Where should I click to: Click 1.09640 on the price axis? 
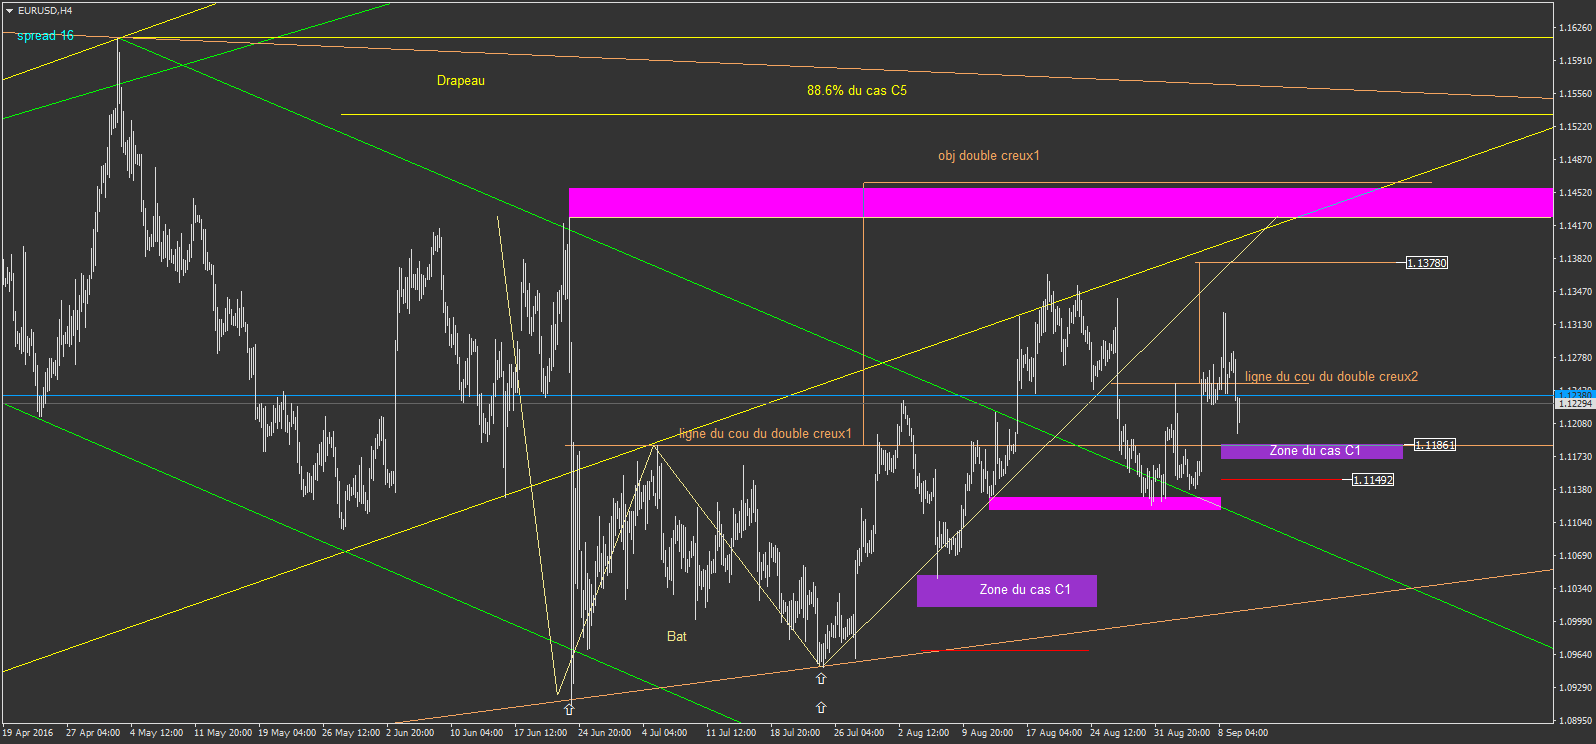[x=1575, y=655]
